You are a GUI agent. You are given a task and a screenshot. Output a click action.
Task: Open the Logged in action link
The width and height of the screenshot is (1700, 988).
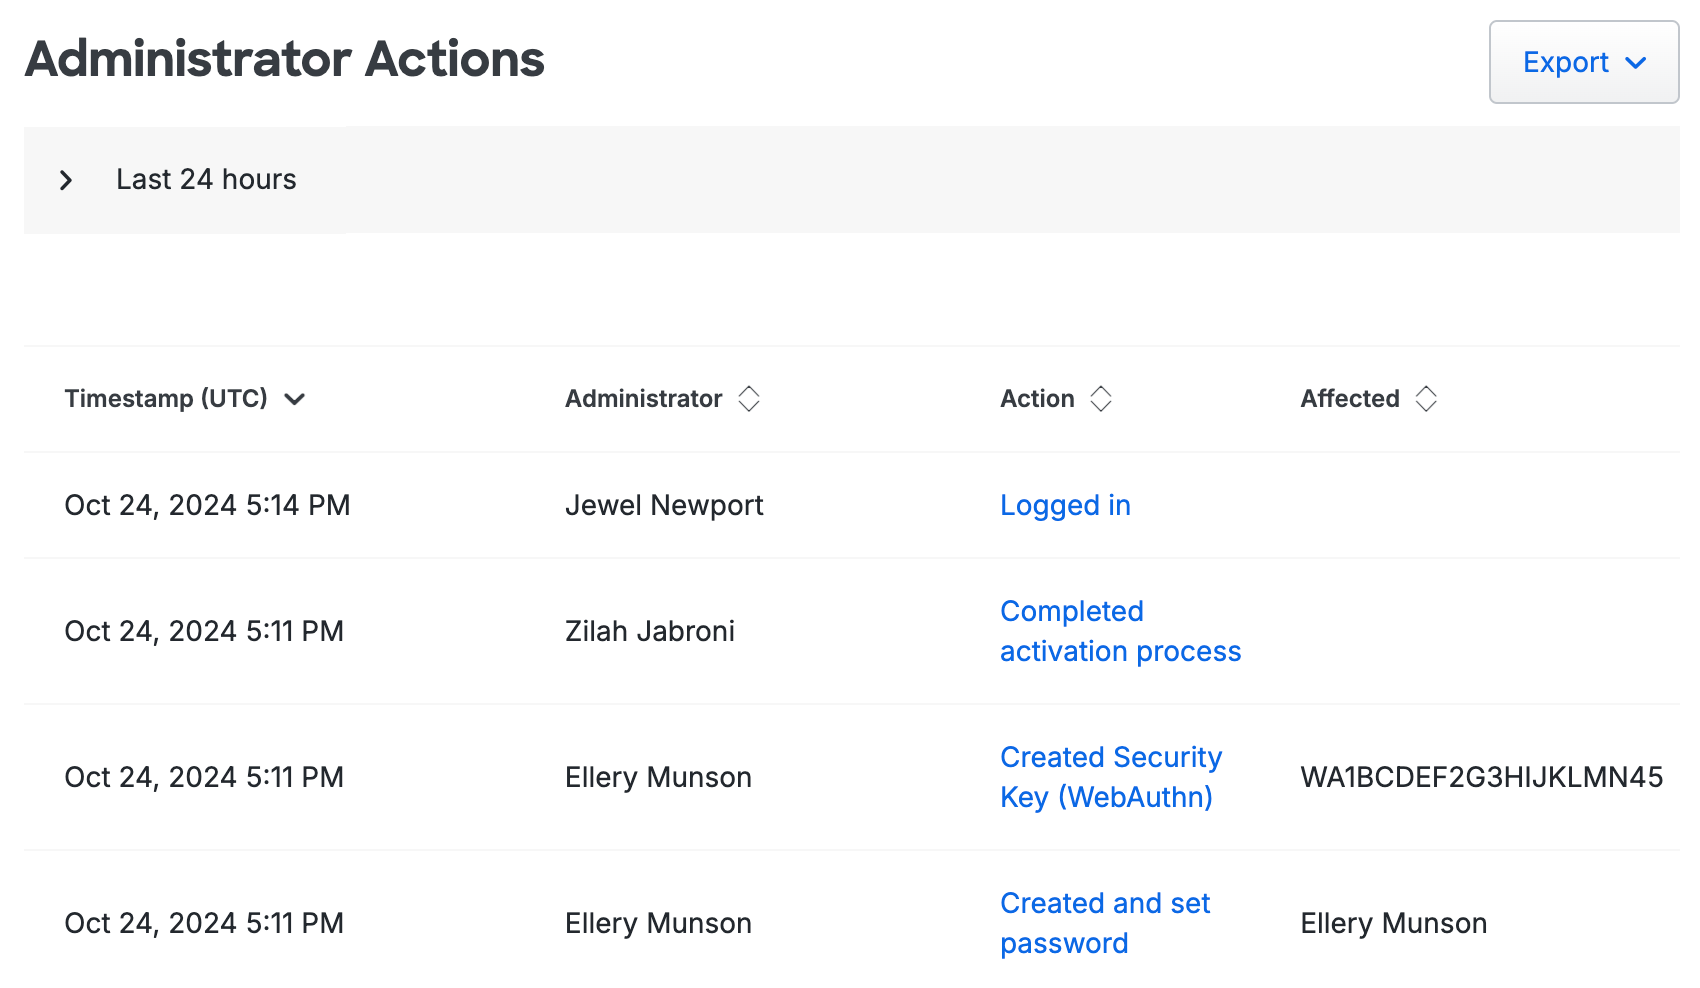[1064, 505]
